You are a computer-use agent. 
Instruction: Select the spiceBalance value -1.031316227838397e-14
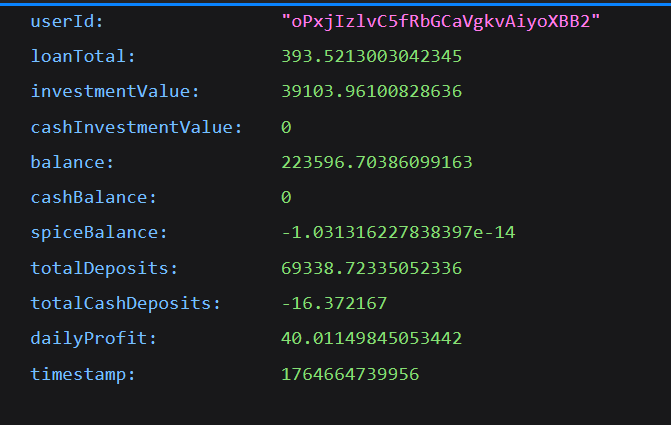(400, 233)
